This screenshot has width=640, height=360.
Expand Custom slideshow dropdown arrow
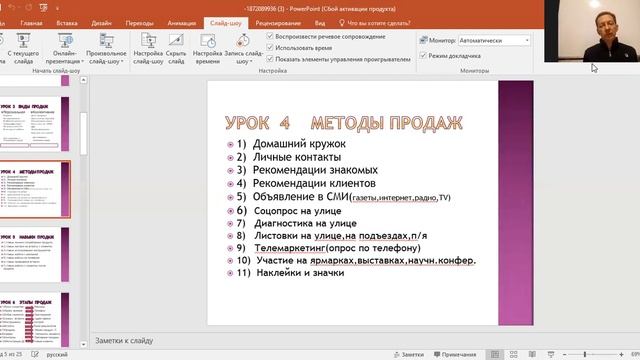(x=122, y=62)
